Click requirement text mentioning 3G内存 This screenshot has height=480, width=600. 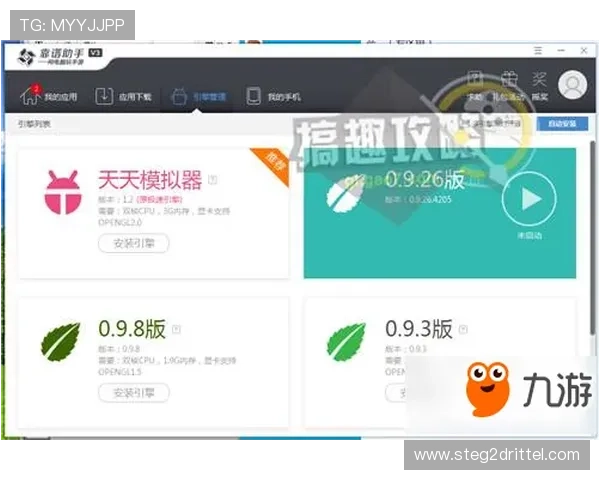(164, 211)
